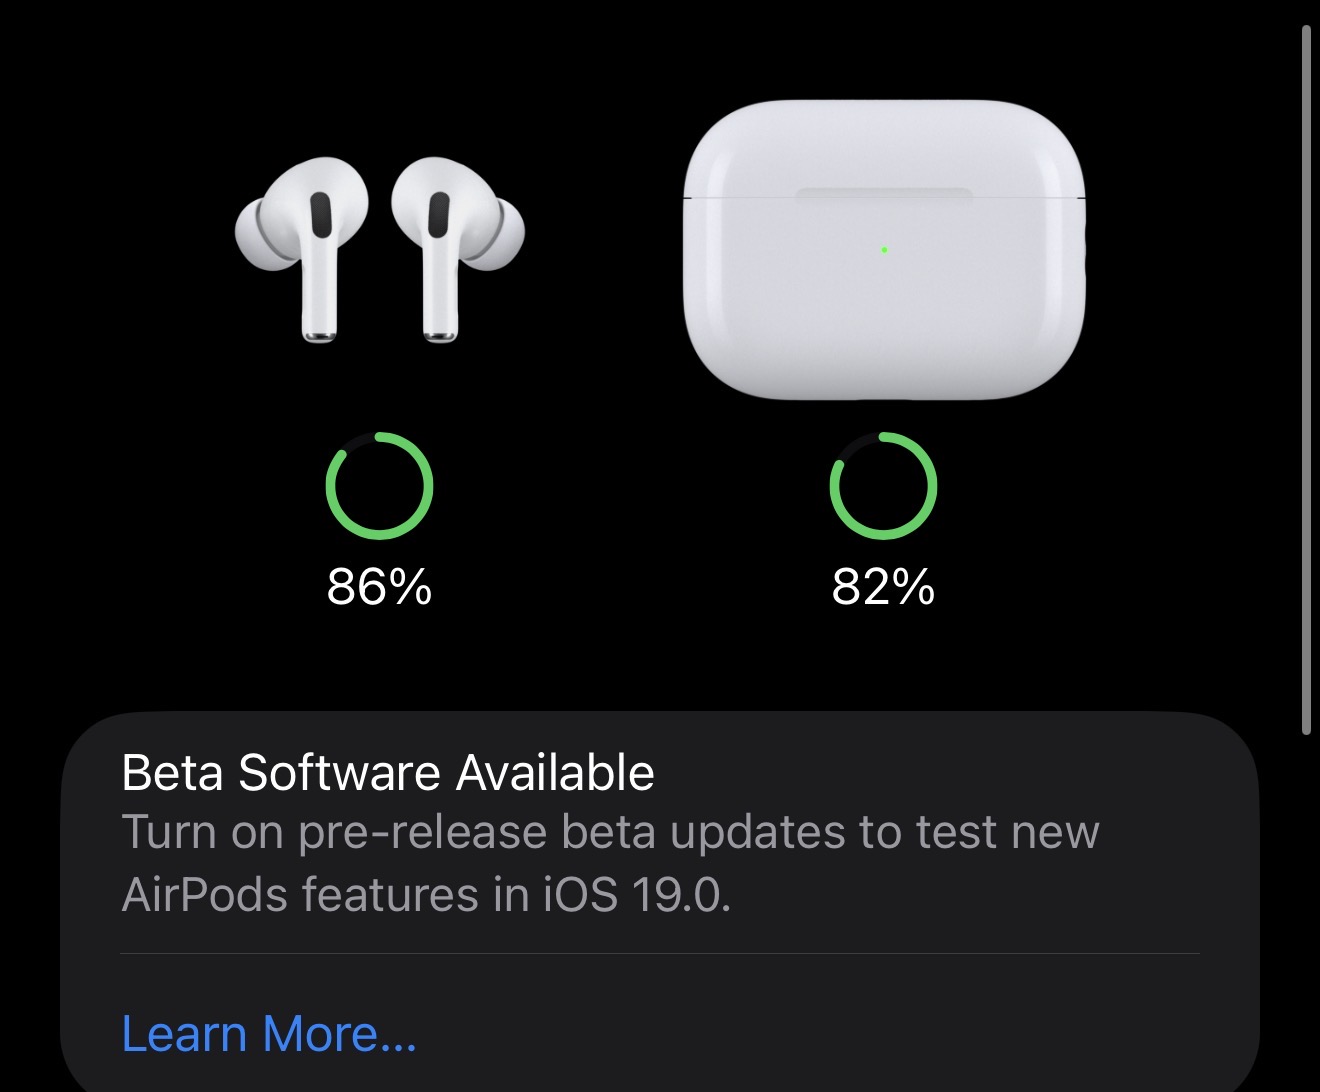The height and width of the screenshot is (1092, 1320).
Task: Tap the black vent on the left AirPod
Action: point(320,216)
